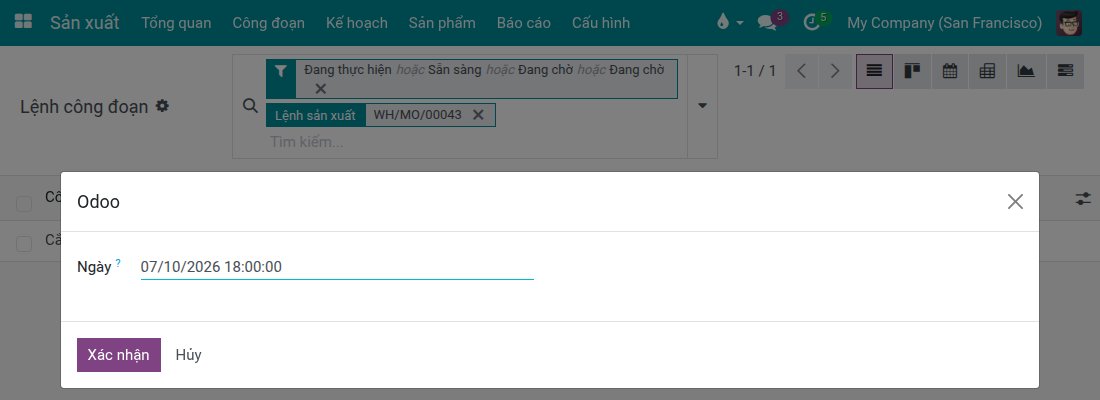The width and height of the screenshot is (1100, 400).
Task: Click the Xác nhận button
Action: pyautogui.click(x=119, y=354)
